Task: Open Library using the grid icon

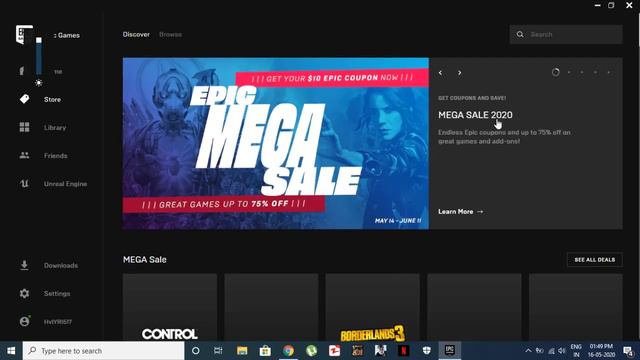Action: [24, 127]
